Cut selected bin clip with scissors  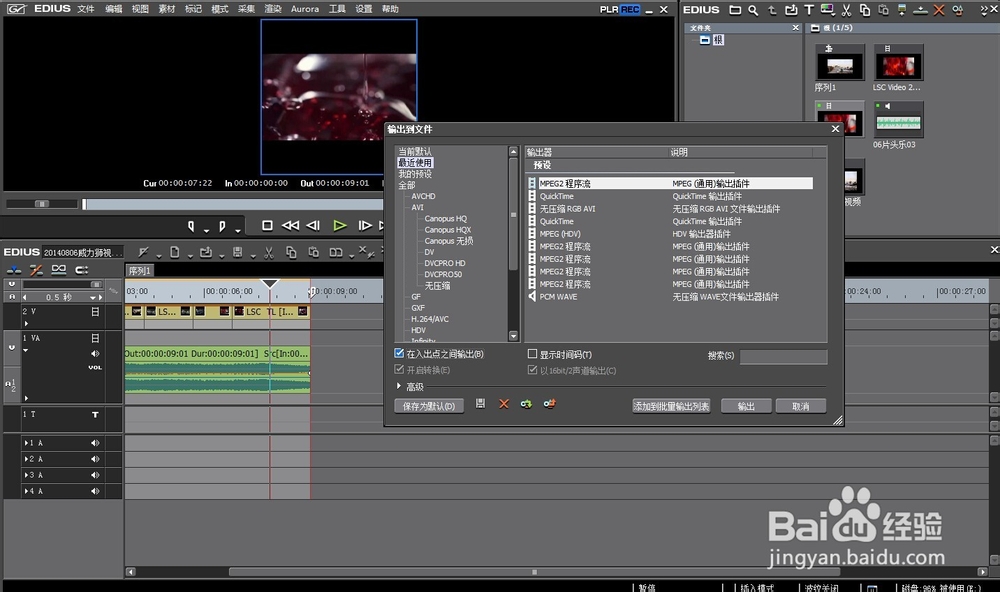point(846,10)
